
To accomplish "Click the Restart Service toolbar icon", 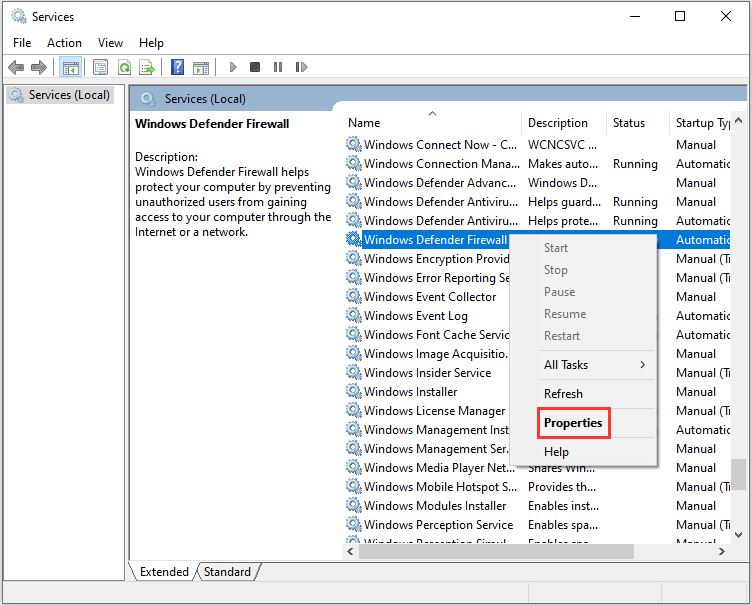I will [x=300, y=67].
